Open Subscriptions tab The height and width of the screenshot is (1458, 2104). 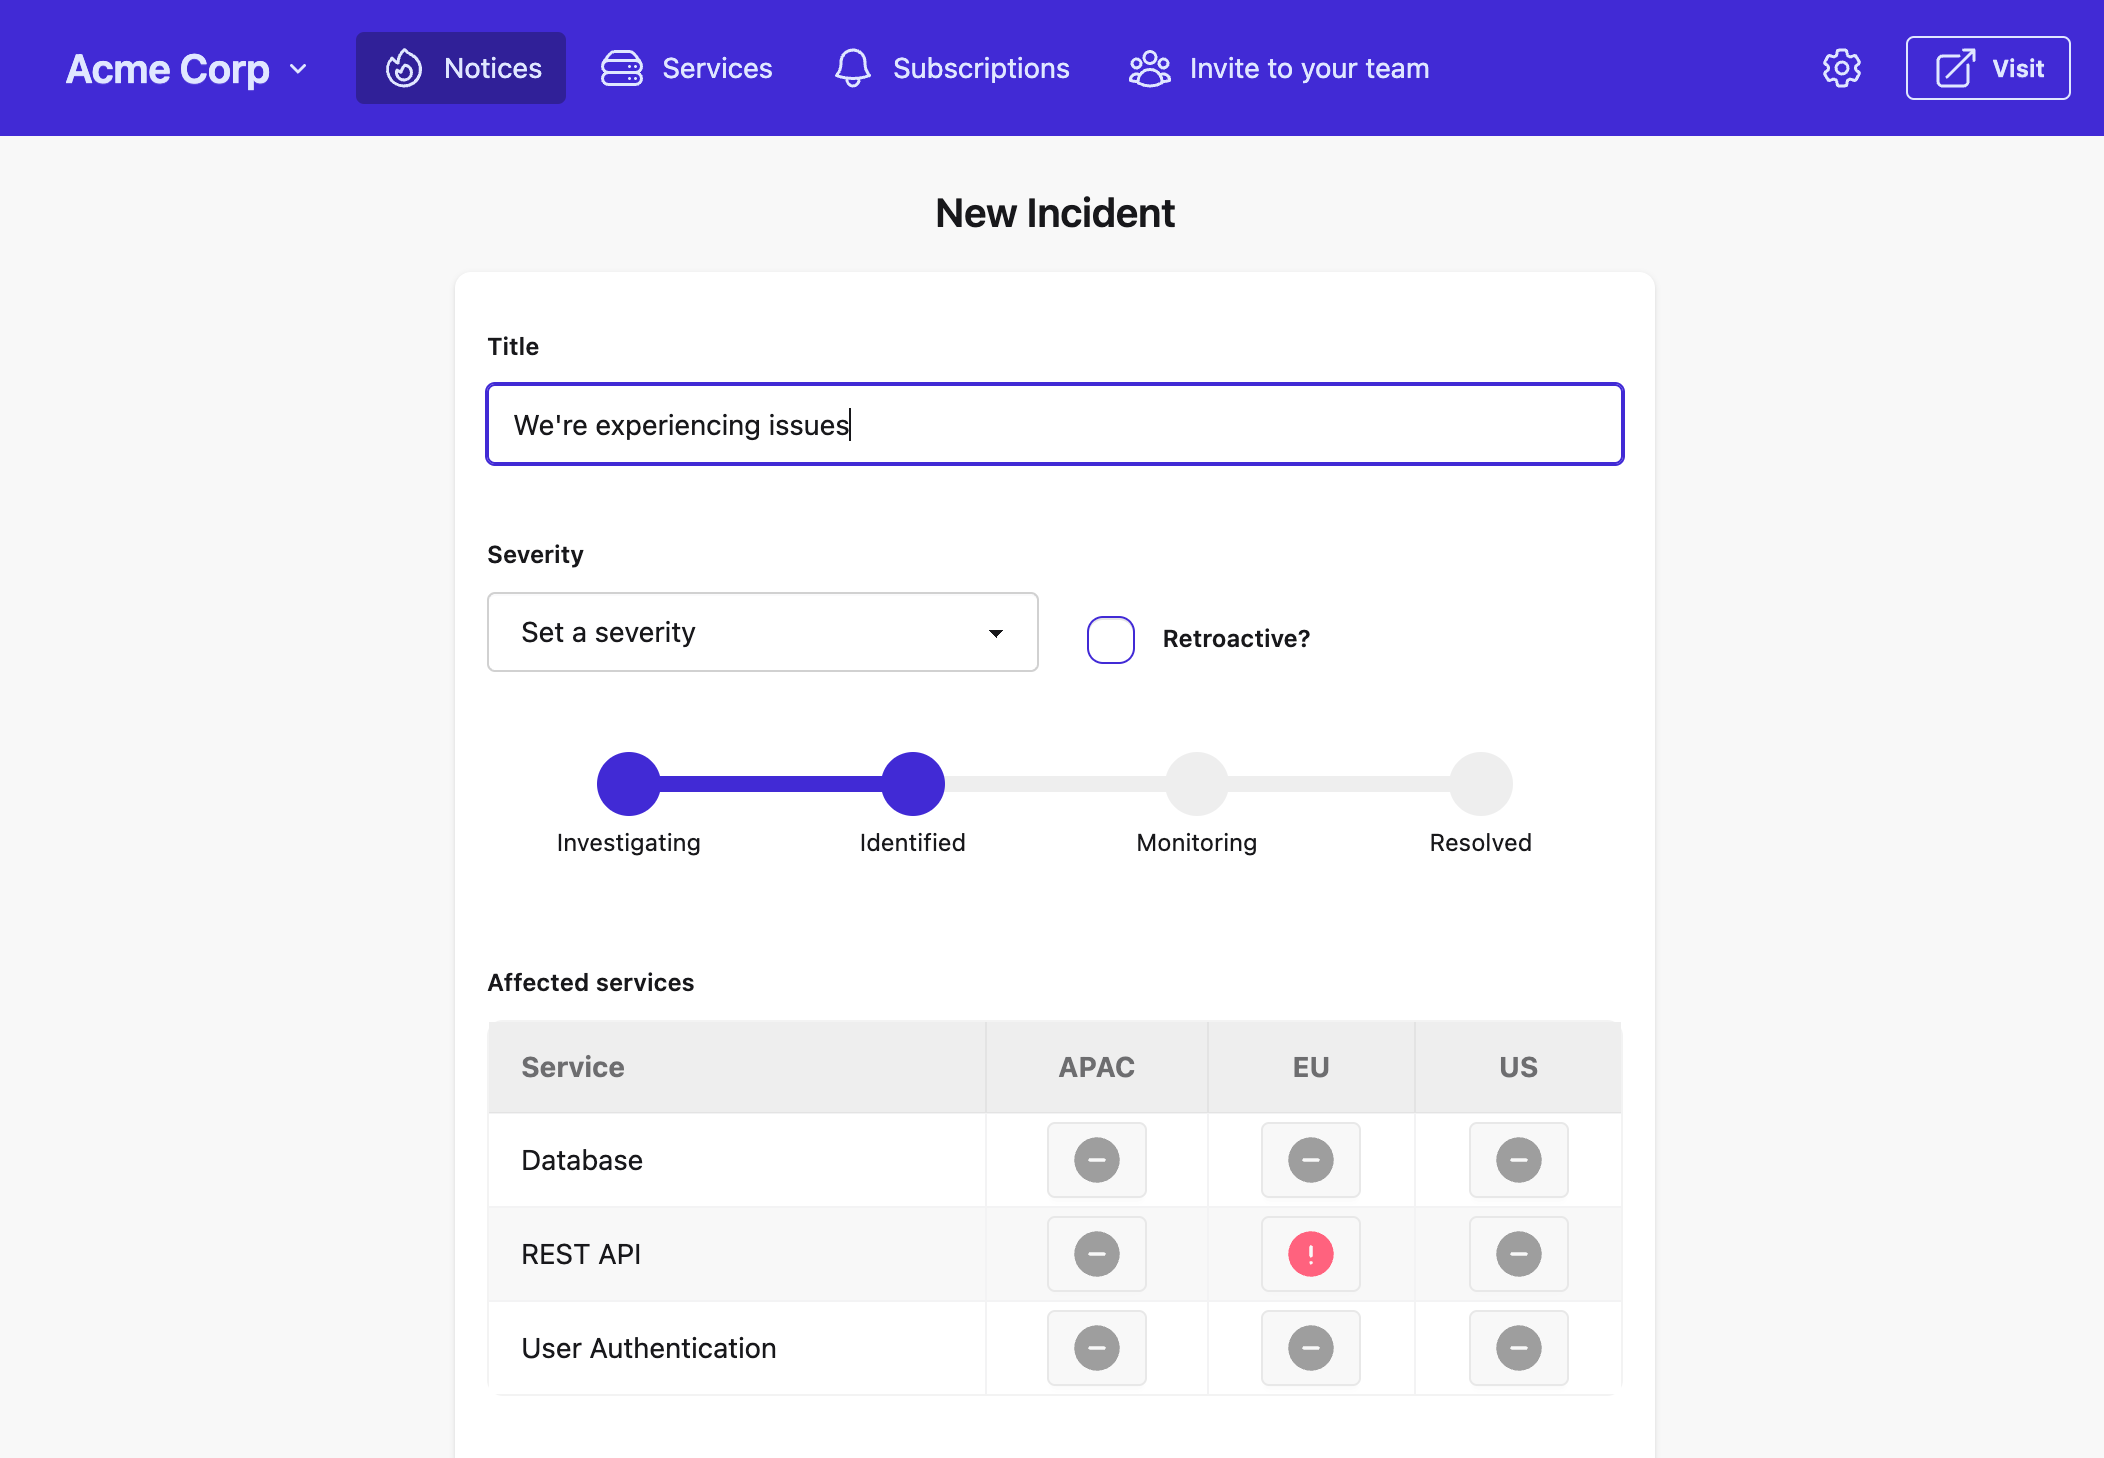(x=951, y=68)
